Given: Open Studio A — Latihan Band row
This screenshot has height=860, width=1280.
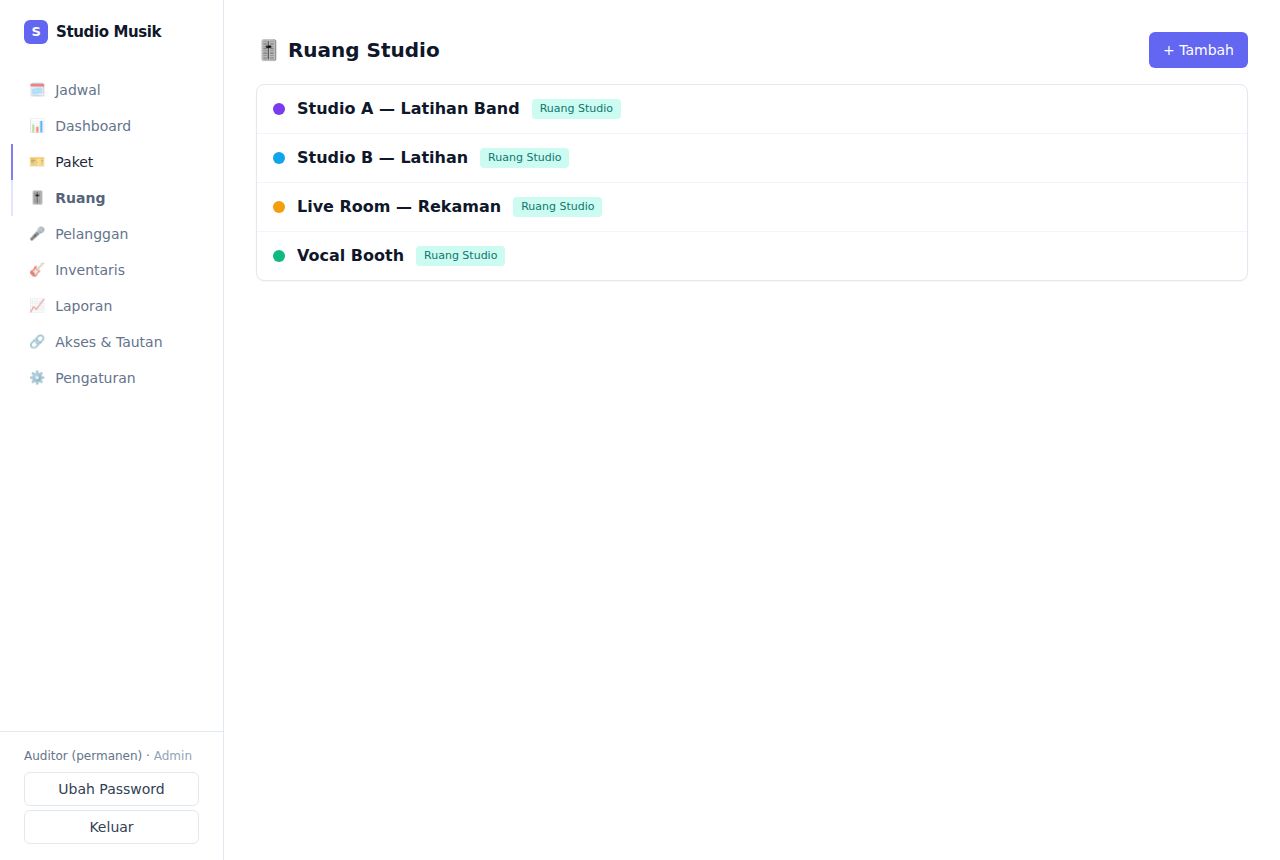Looking at the screenshot, I should (752, 109).
